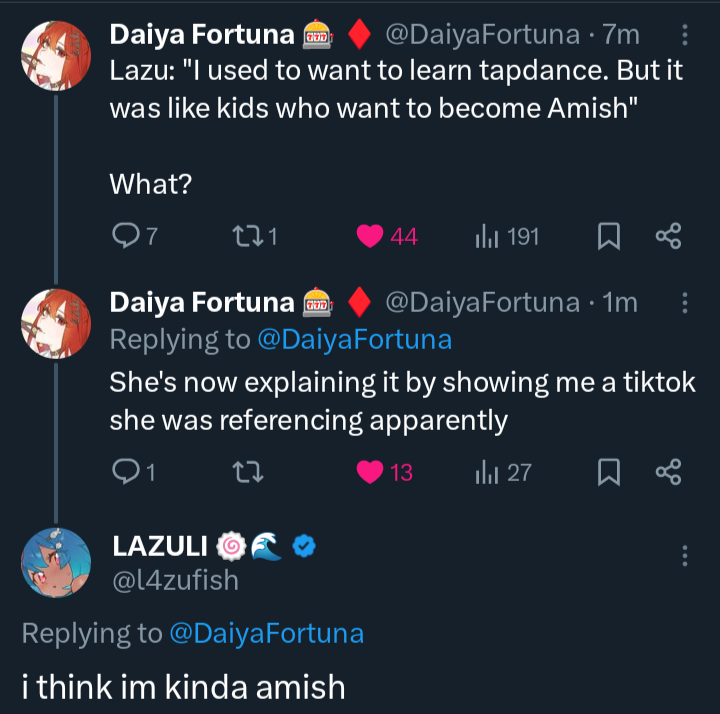Open more options on LAZULI's tweet
Image resolution: width=720 pixels, height=714 pixels.
[684, 556]
